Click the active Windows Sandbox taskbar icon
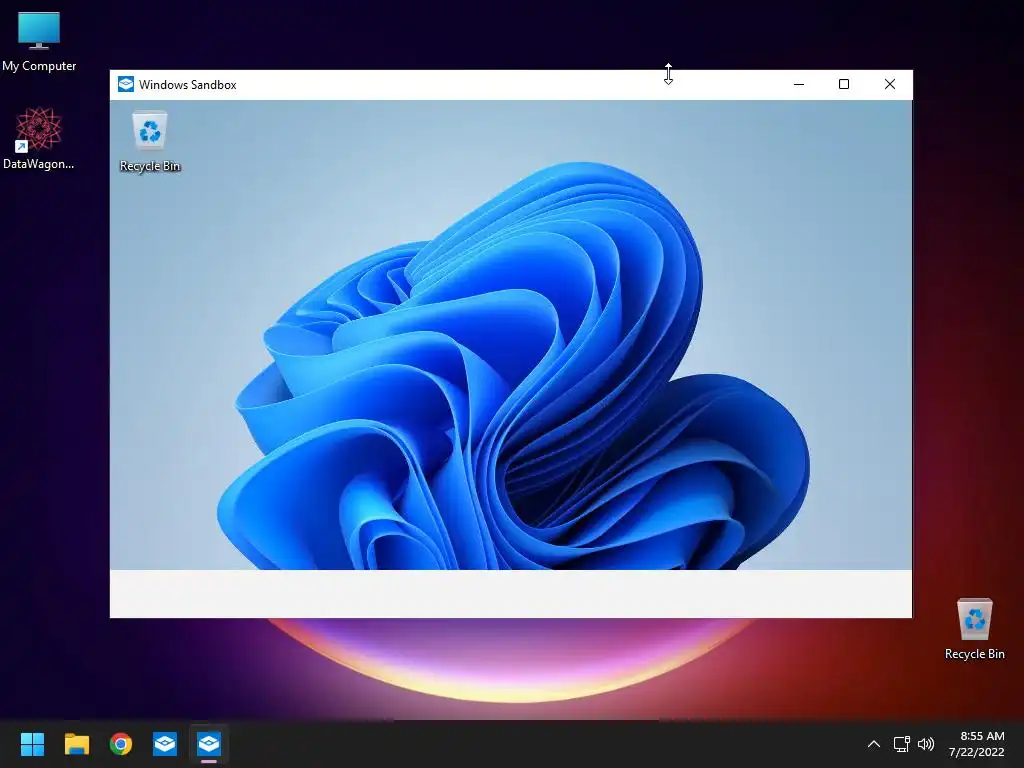The image size is (1024, 768). click(x=209, y=744)
